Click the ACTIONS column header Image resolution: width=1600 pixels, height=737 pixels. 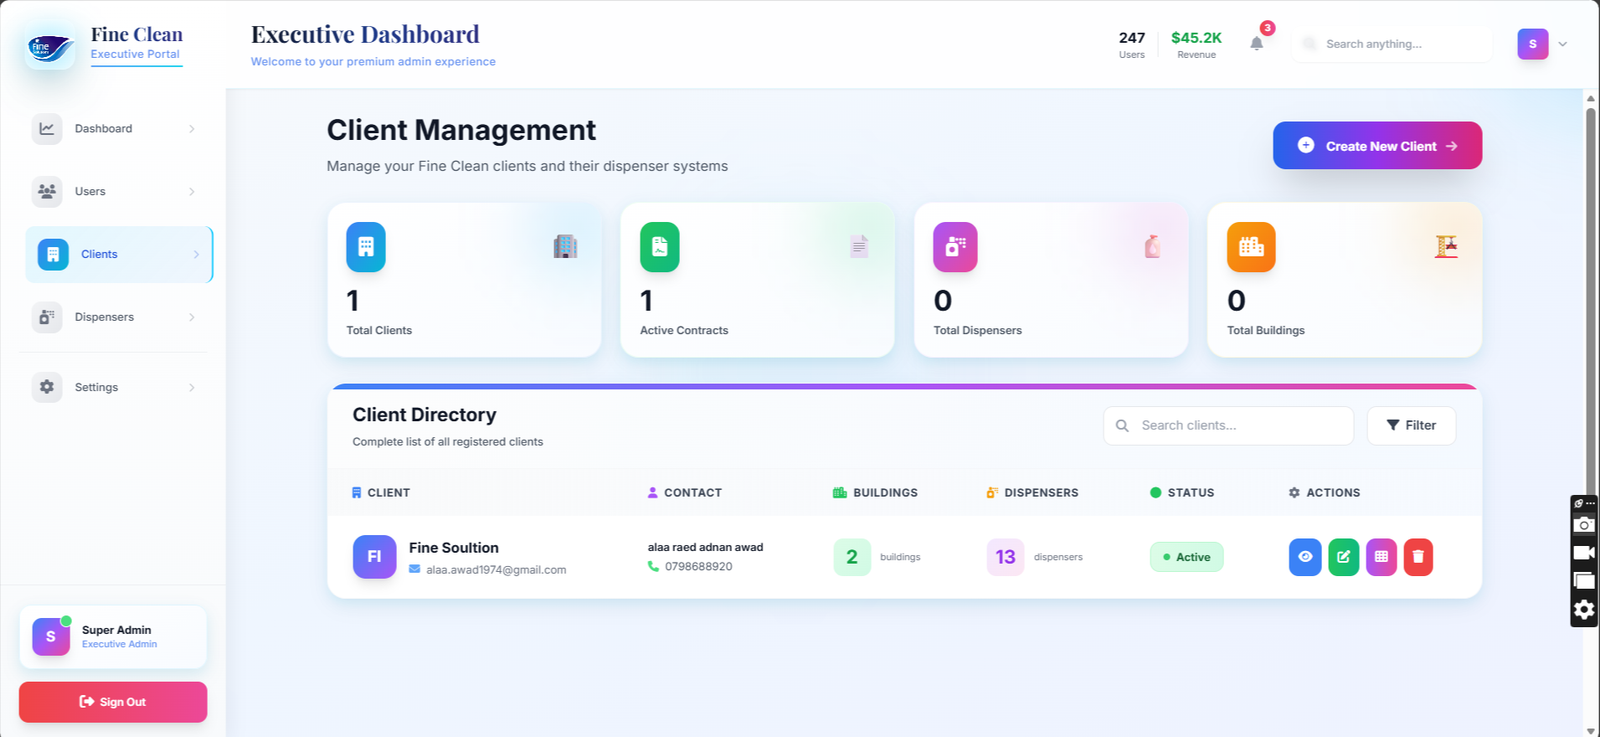pyautogui.click(x=1324, y=493)
